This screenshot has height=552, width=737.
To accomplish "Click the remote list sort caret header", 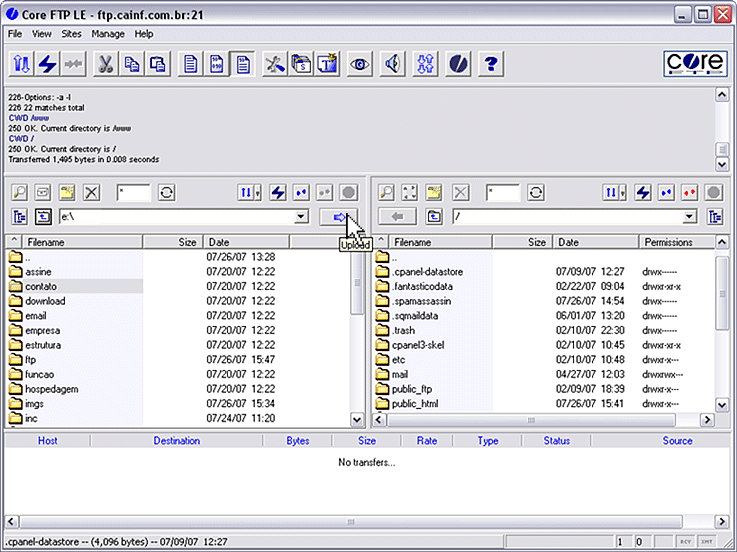I will (381, 242).
